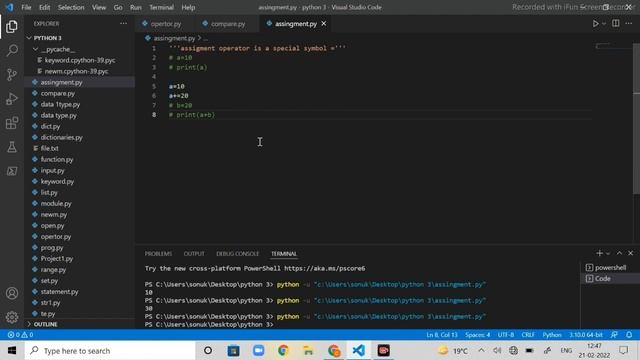Click the editor vertical scrollbar
Image resolution: width=640 pixels, height=360 pixels.
[636, 118]
